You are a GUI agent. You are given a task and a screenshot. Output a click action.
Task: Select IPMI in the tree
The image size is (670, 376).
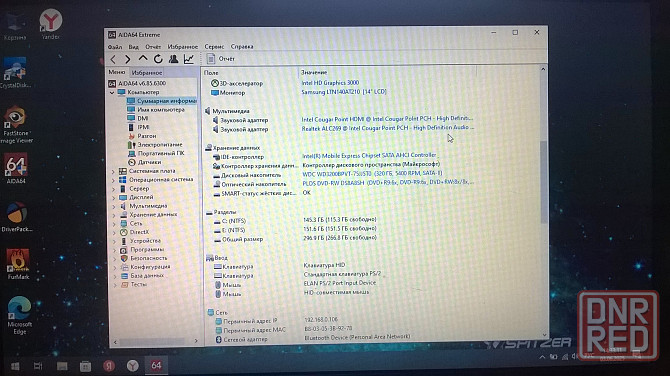pyautogui.click(x=138, y=127)
